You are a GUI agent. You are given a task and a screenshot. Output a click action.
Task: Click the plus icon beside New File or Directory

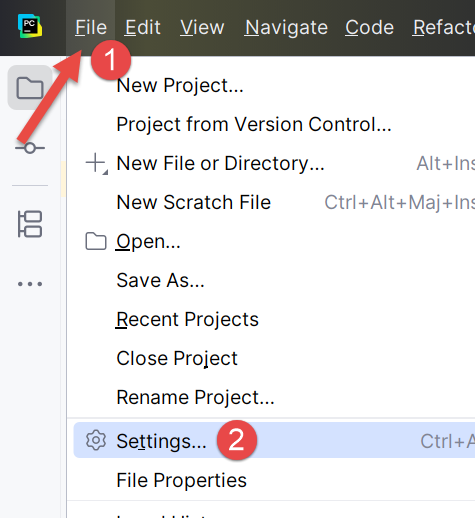tap(96, 163)
